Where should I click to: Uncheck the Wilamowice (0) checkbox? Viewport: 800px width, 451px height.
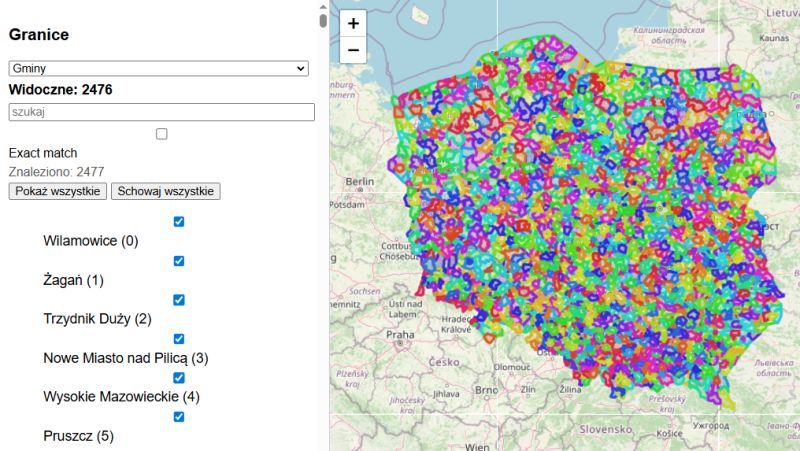pyautogui.click(x=179, y=221)
